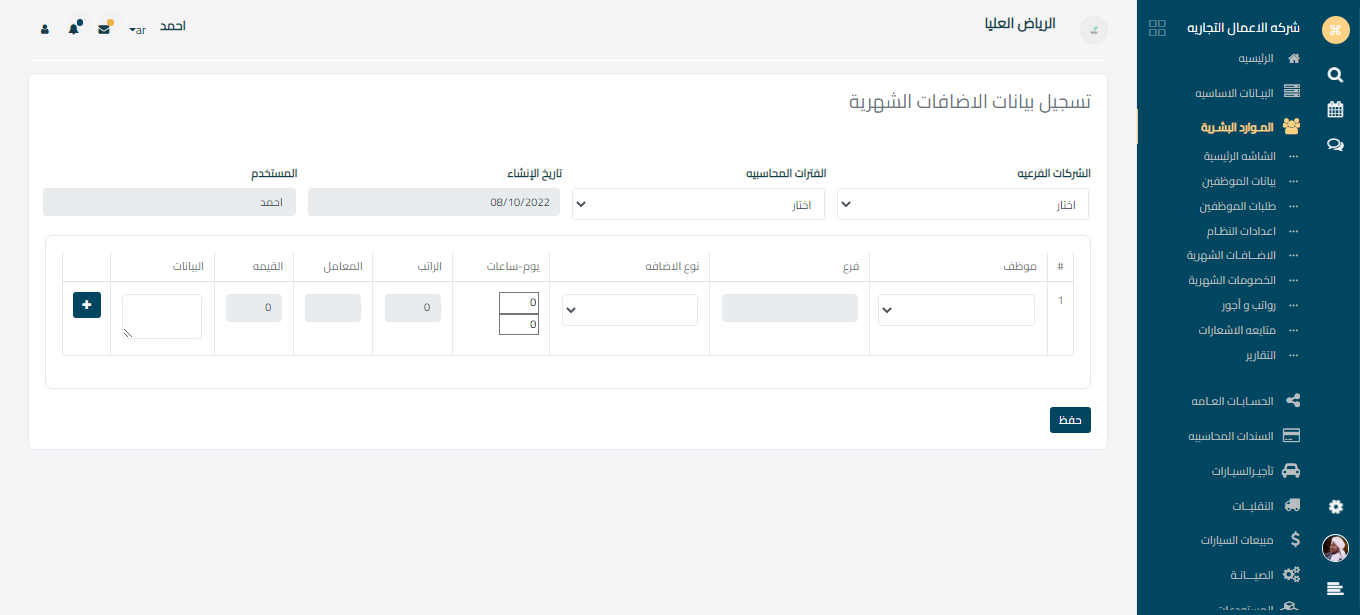Open the الفترات المحاسبيه dropdown
Screen dimensions: 1360x615
(698, 204)
